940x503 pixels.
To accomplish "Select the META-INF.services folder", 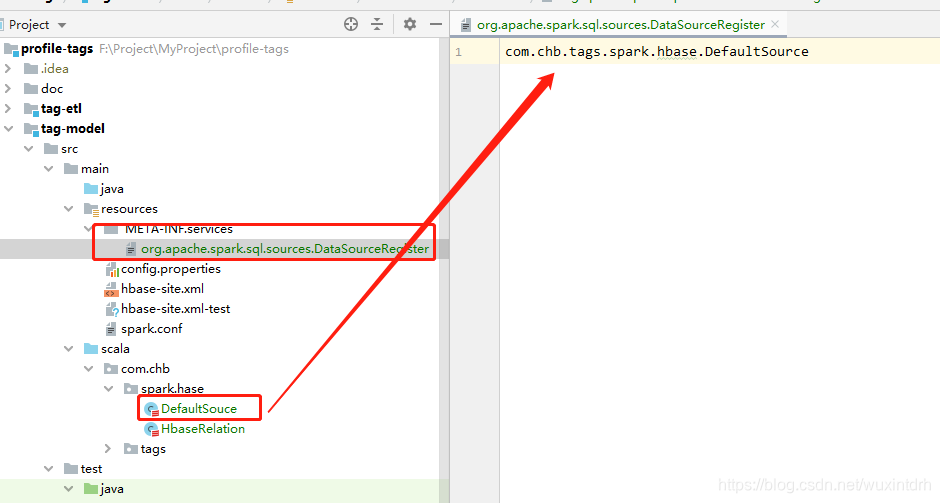I will point(179,229).
